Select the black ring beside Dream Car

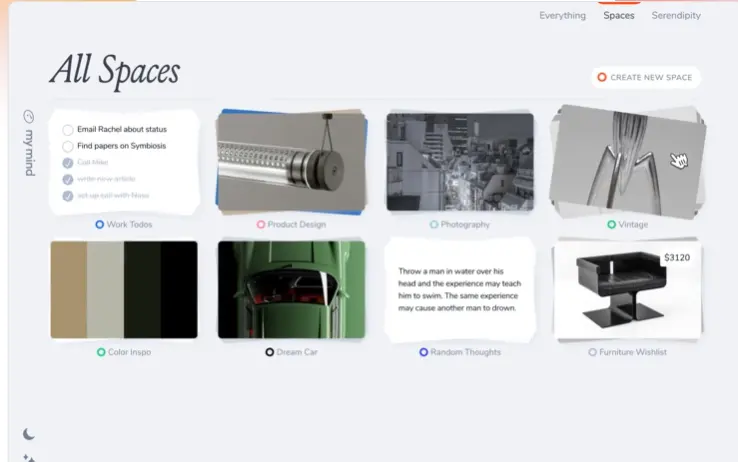pyautogui.click(x=269, y=352)
